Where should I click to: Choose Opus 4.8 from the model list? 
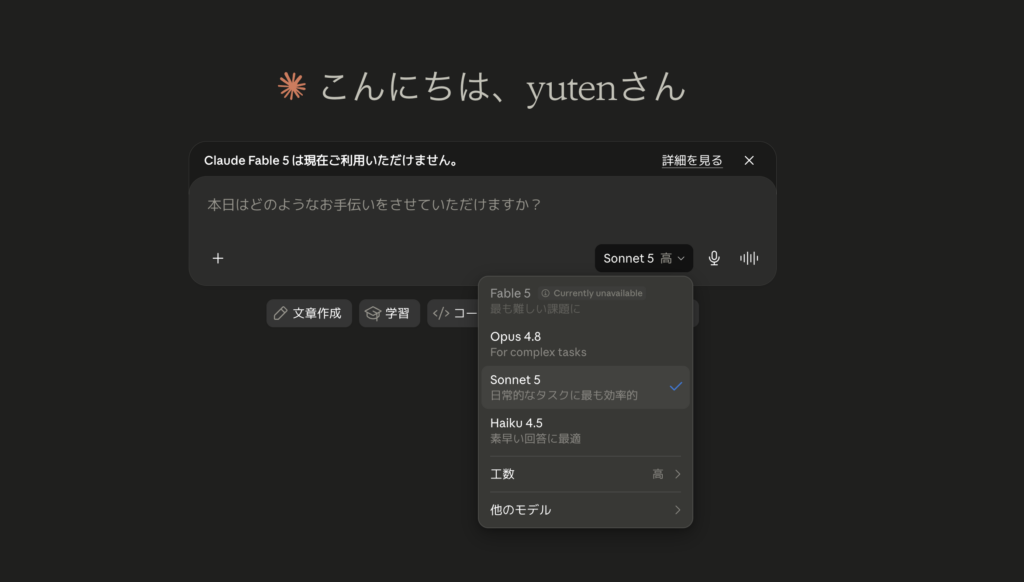pos(585,344)
